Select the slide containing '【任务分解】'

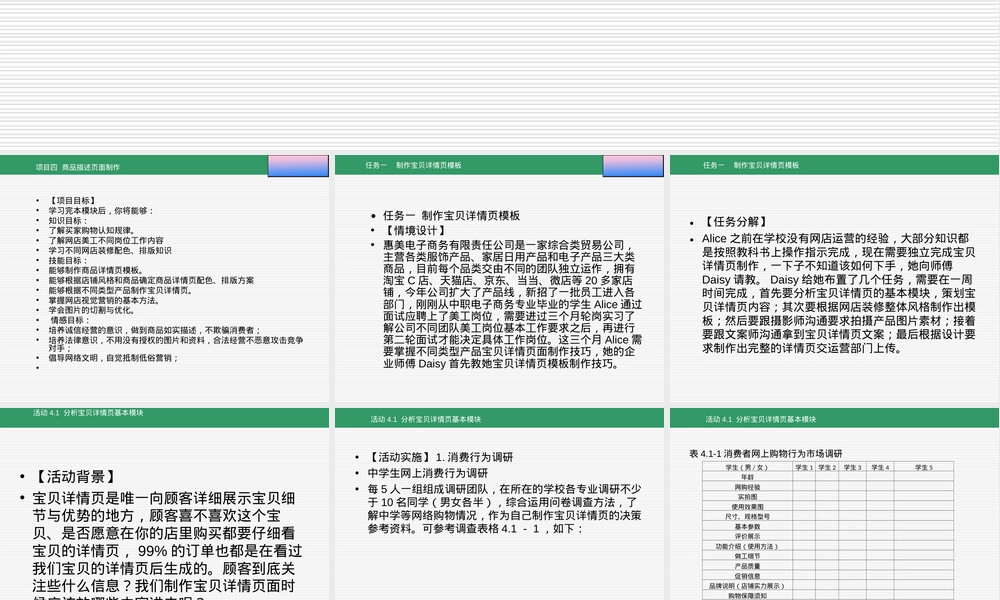point(834,278)
